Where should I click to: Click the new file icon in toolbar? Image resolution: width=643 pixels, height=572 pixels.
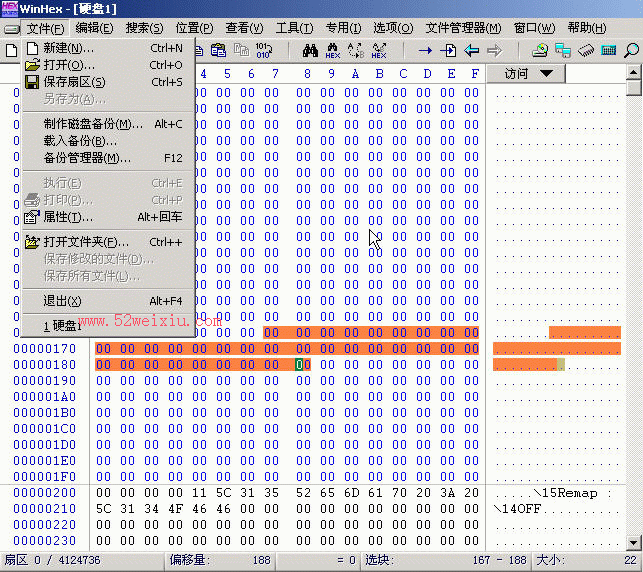pos(11,51)
